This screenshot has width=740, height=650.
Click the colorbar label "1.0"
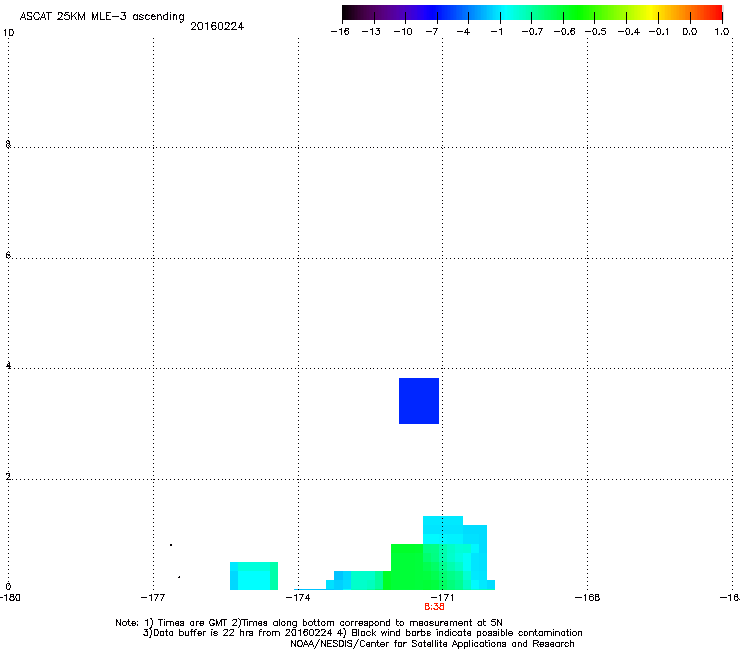click(722, 32)
